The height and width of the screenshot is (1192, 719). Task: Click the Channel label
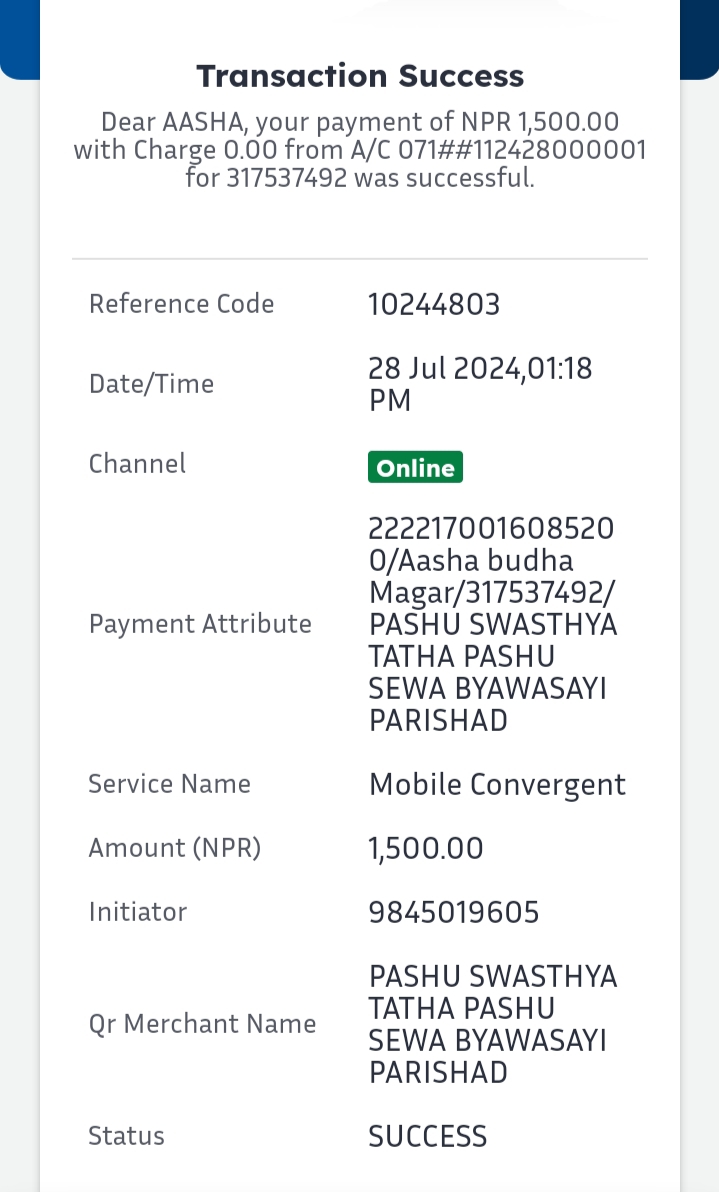(137, 463)
